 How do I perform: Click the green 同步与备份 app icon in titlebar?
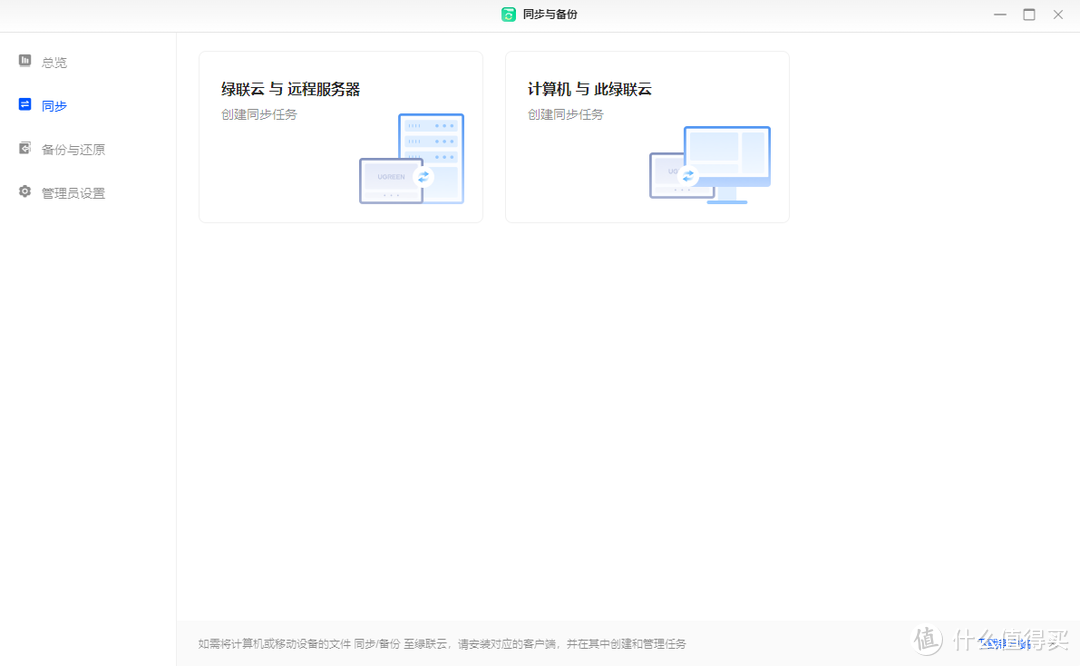[508, 14]
